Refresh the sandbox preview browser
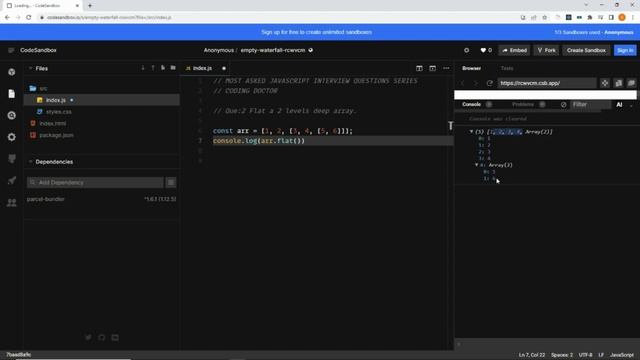 coord(489,83)
